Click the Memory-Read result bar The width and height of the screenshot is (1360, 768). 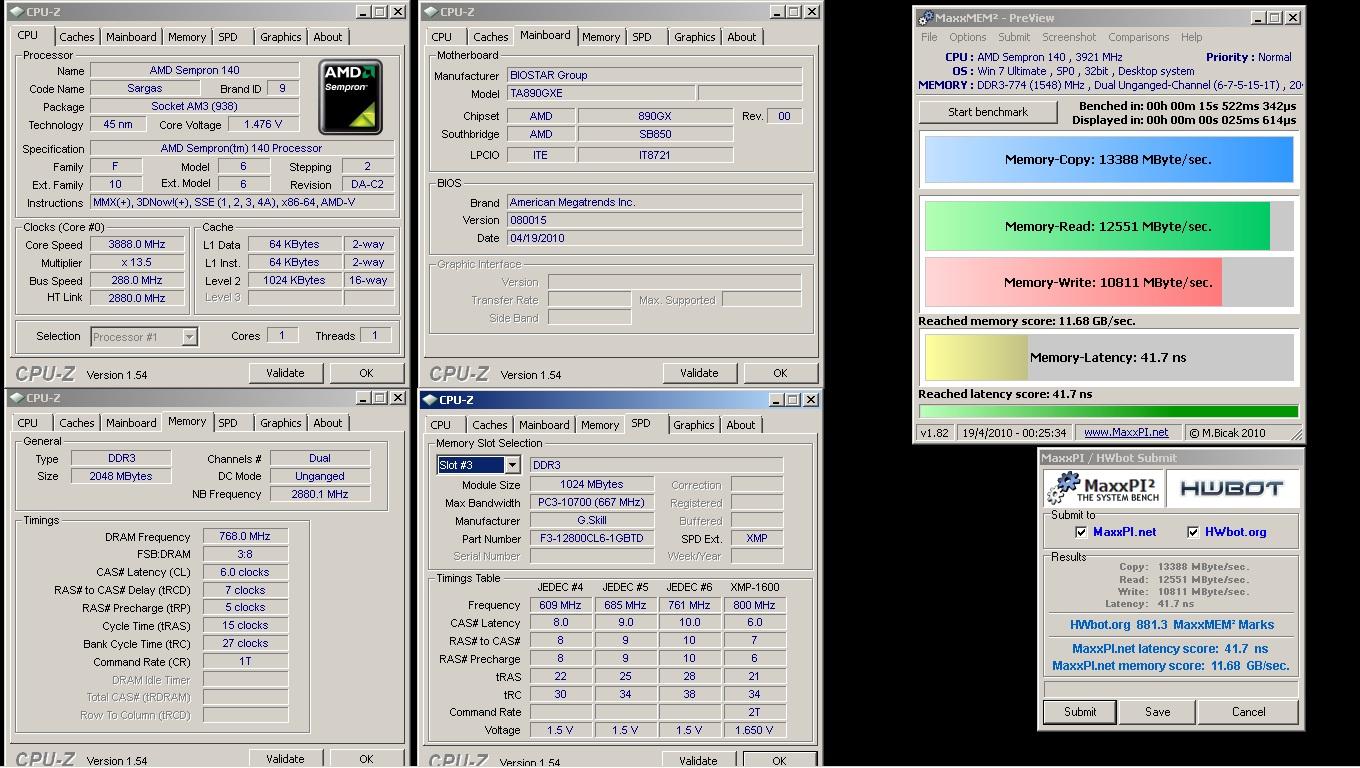tap(1108, 226)
